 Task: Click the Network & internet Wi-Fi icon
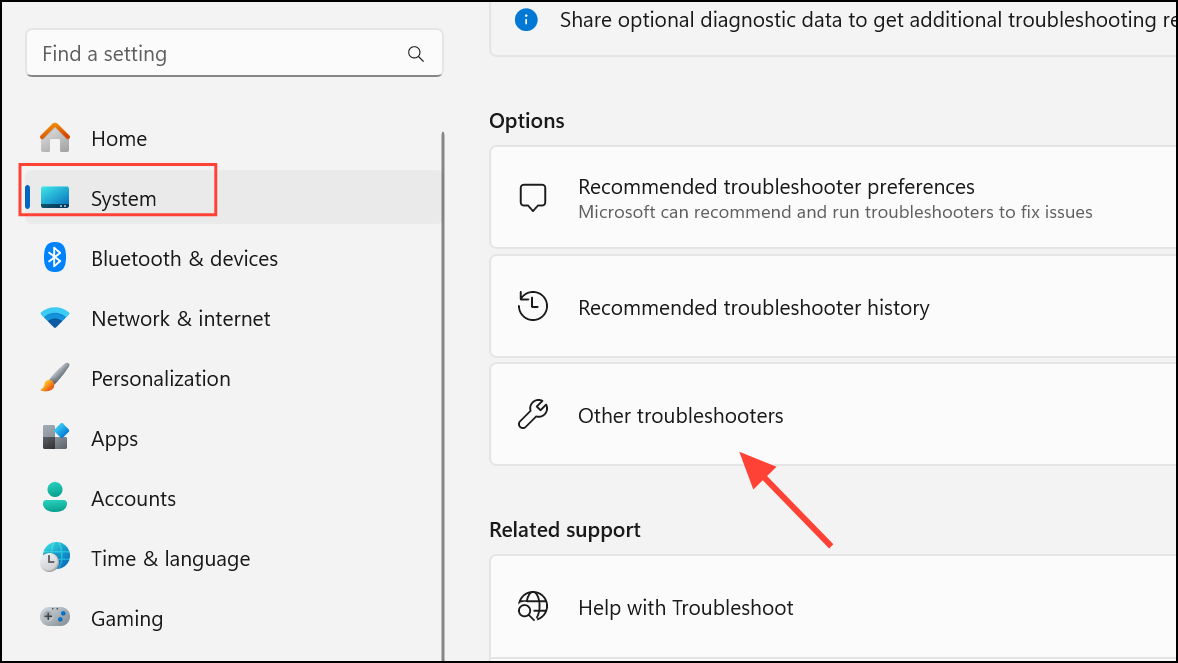[55, 318]
